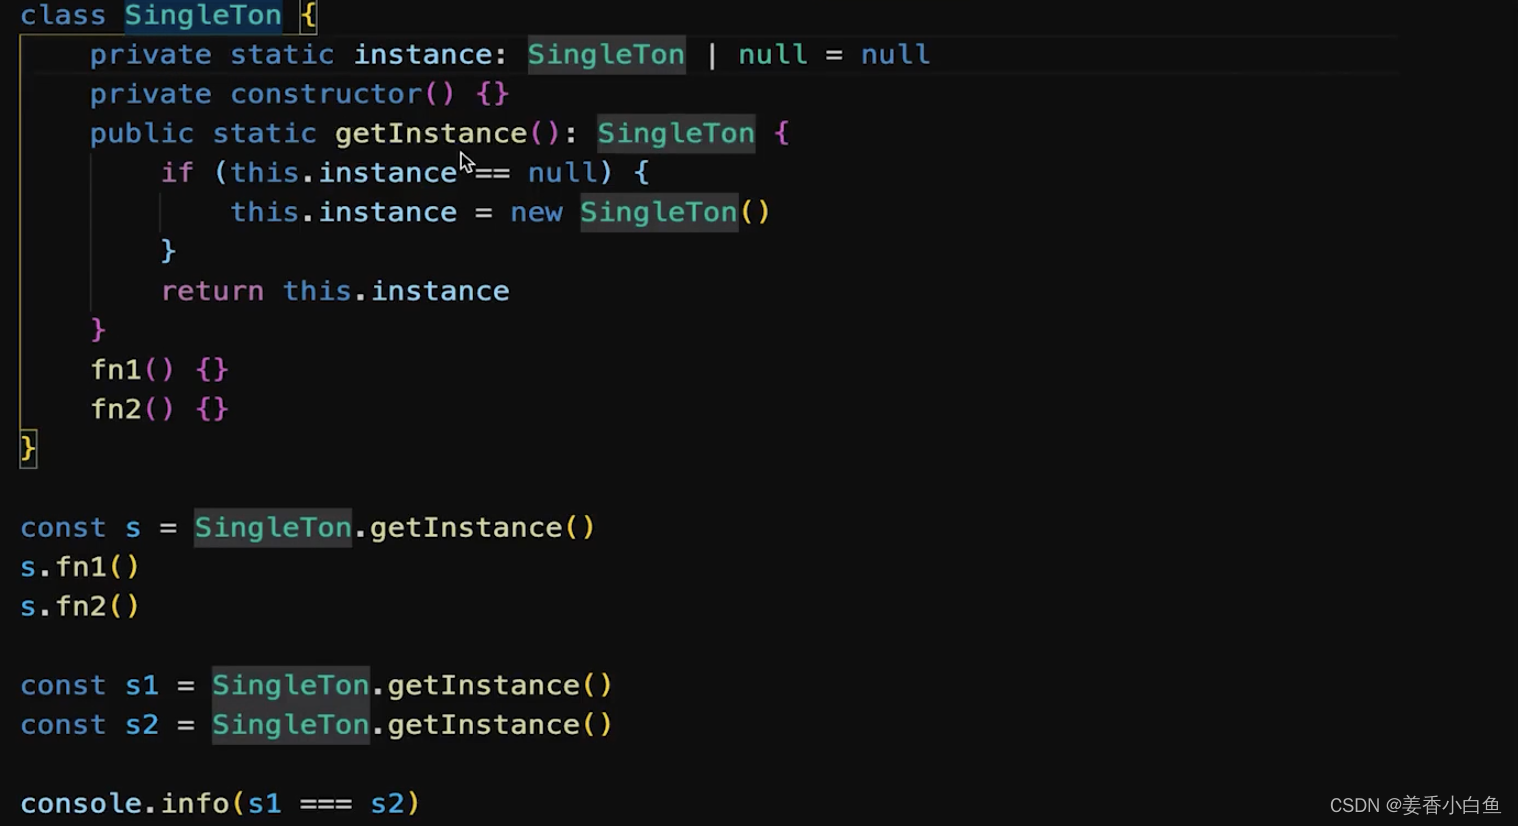Click the 'class' keyword on the first line
The image size is (1518, 826).
pos(63,15)
